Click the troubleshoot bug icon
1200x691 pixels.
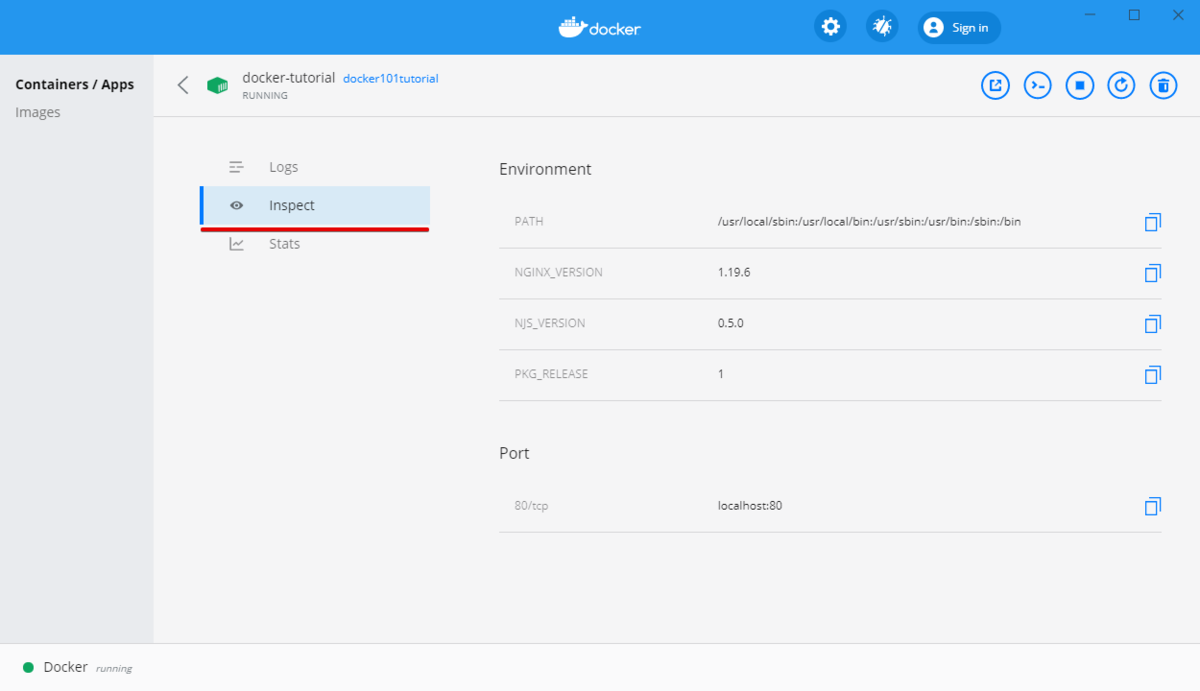[882, 27]
